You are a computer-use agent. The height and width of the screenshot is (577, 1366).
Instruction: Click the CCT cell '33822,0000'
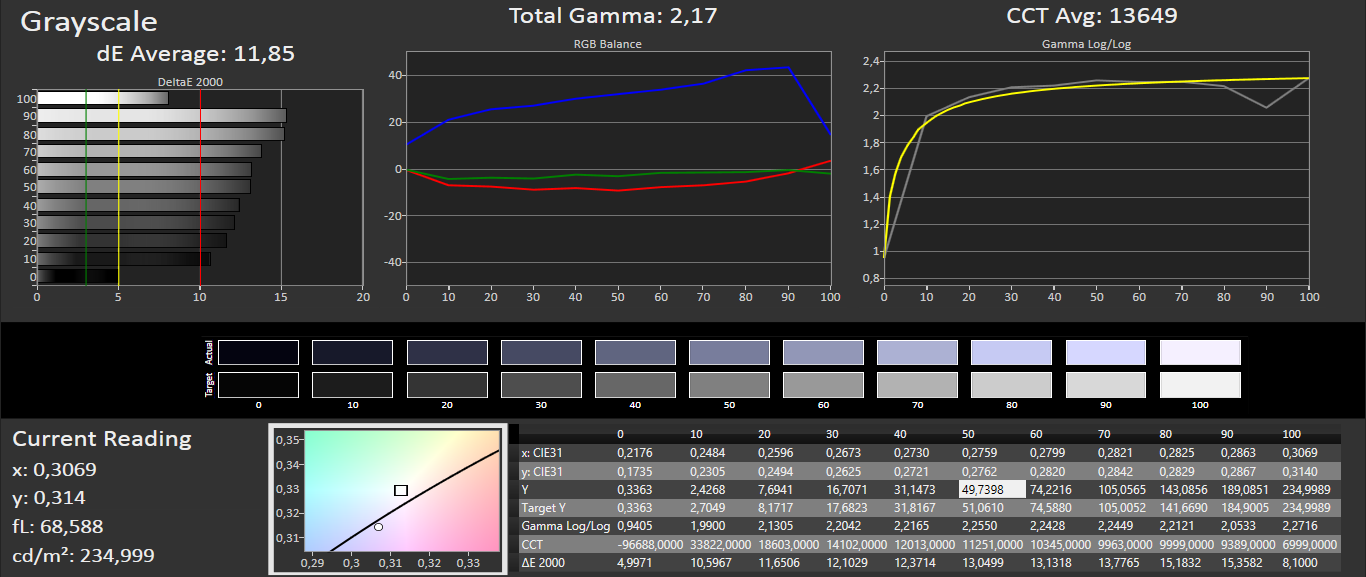(x=722, y=544)
